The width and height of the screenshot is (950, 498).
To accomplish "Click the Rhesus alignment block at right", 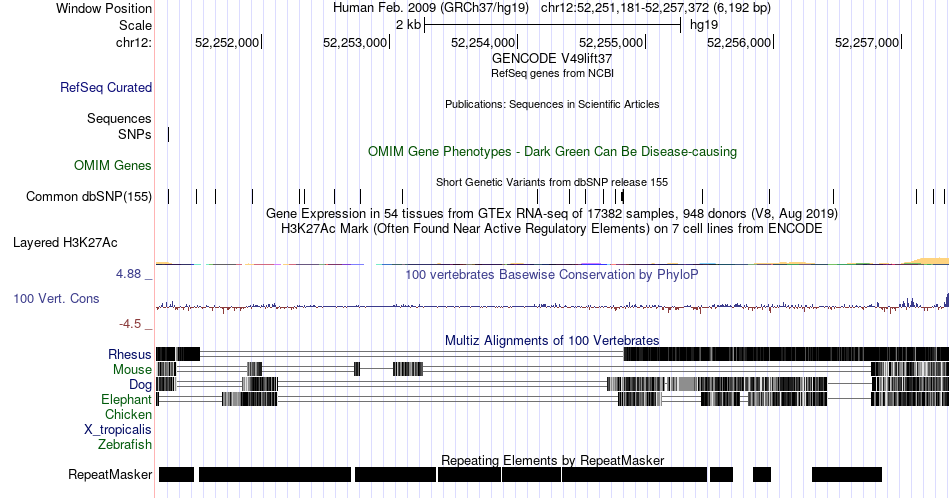I will [786, 354].
